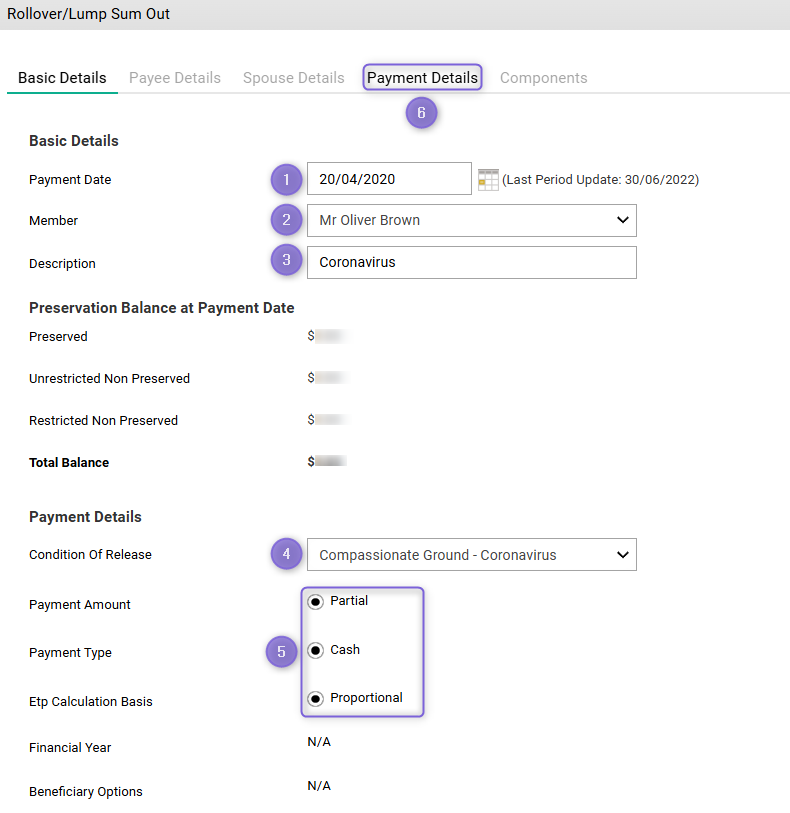Click the Preservation Balance at Payment Date heading
Image resolution: width=790 pixels, height=813 pixels.
point(162,308)
